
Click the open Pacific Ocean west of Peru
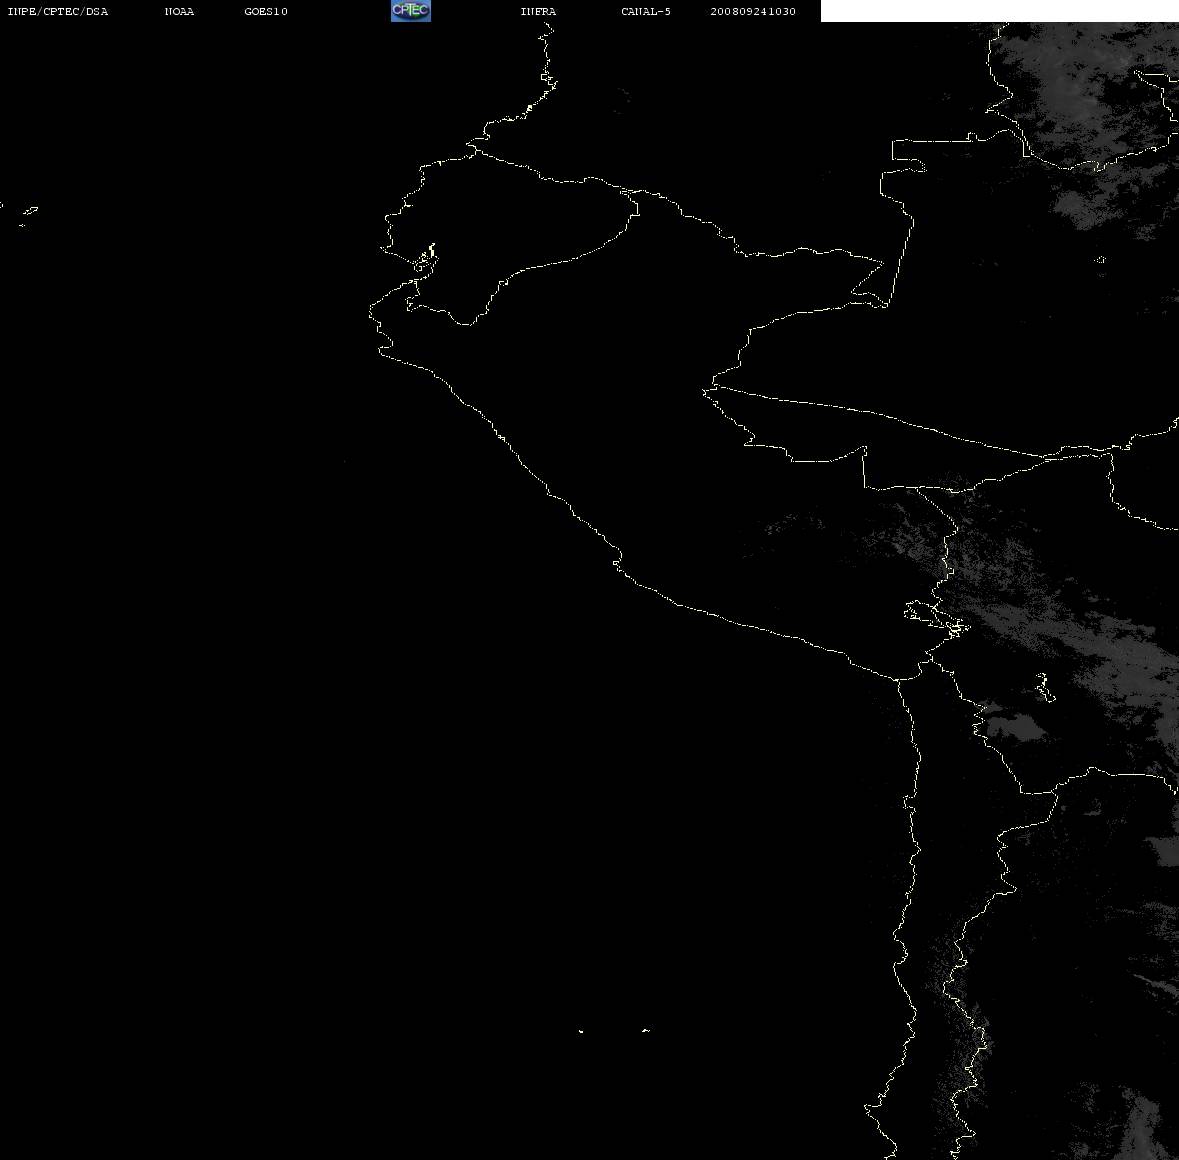pyautogui.click(x=226, y=601)
